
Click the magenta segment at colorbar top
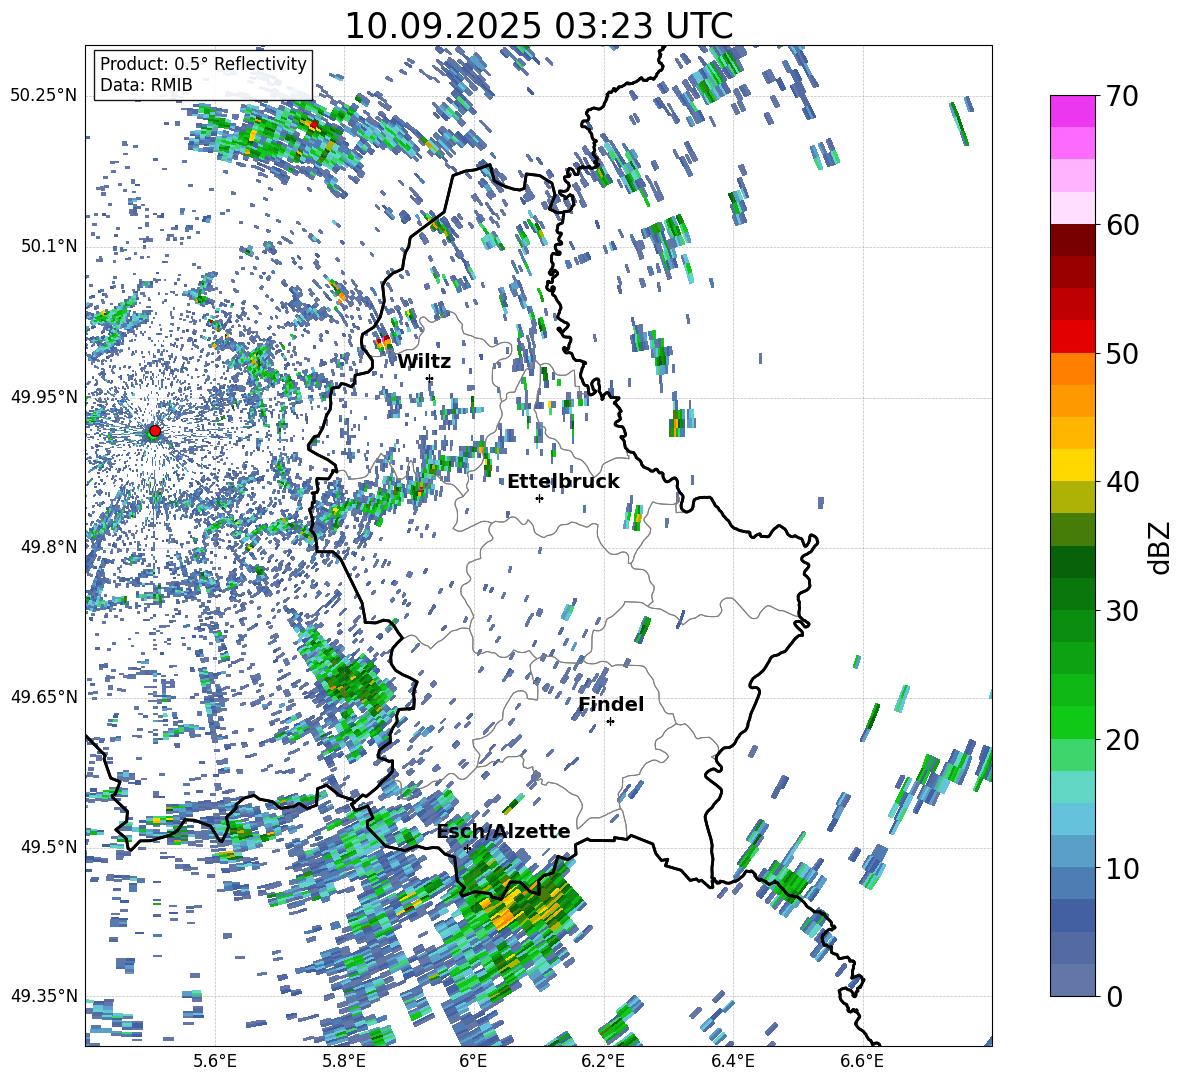point(1073,111)
